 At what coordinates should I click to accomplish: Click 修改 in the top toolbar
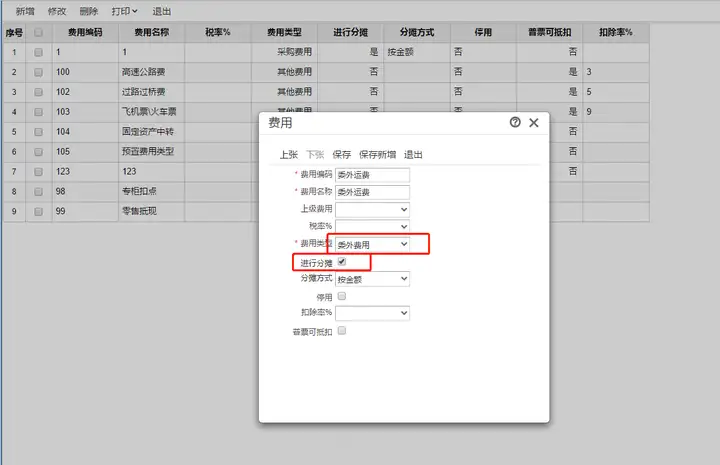57,11
